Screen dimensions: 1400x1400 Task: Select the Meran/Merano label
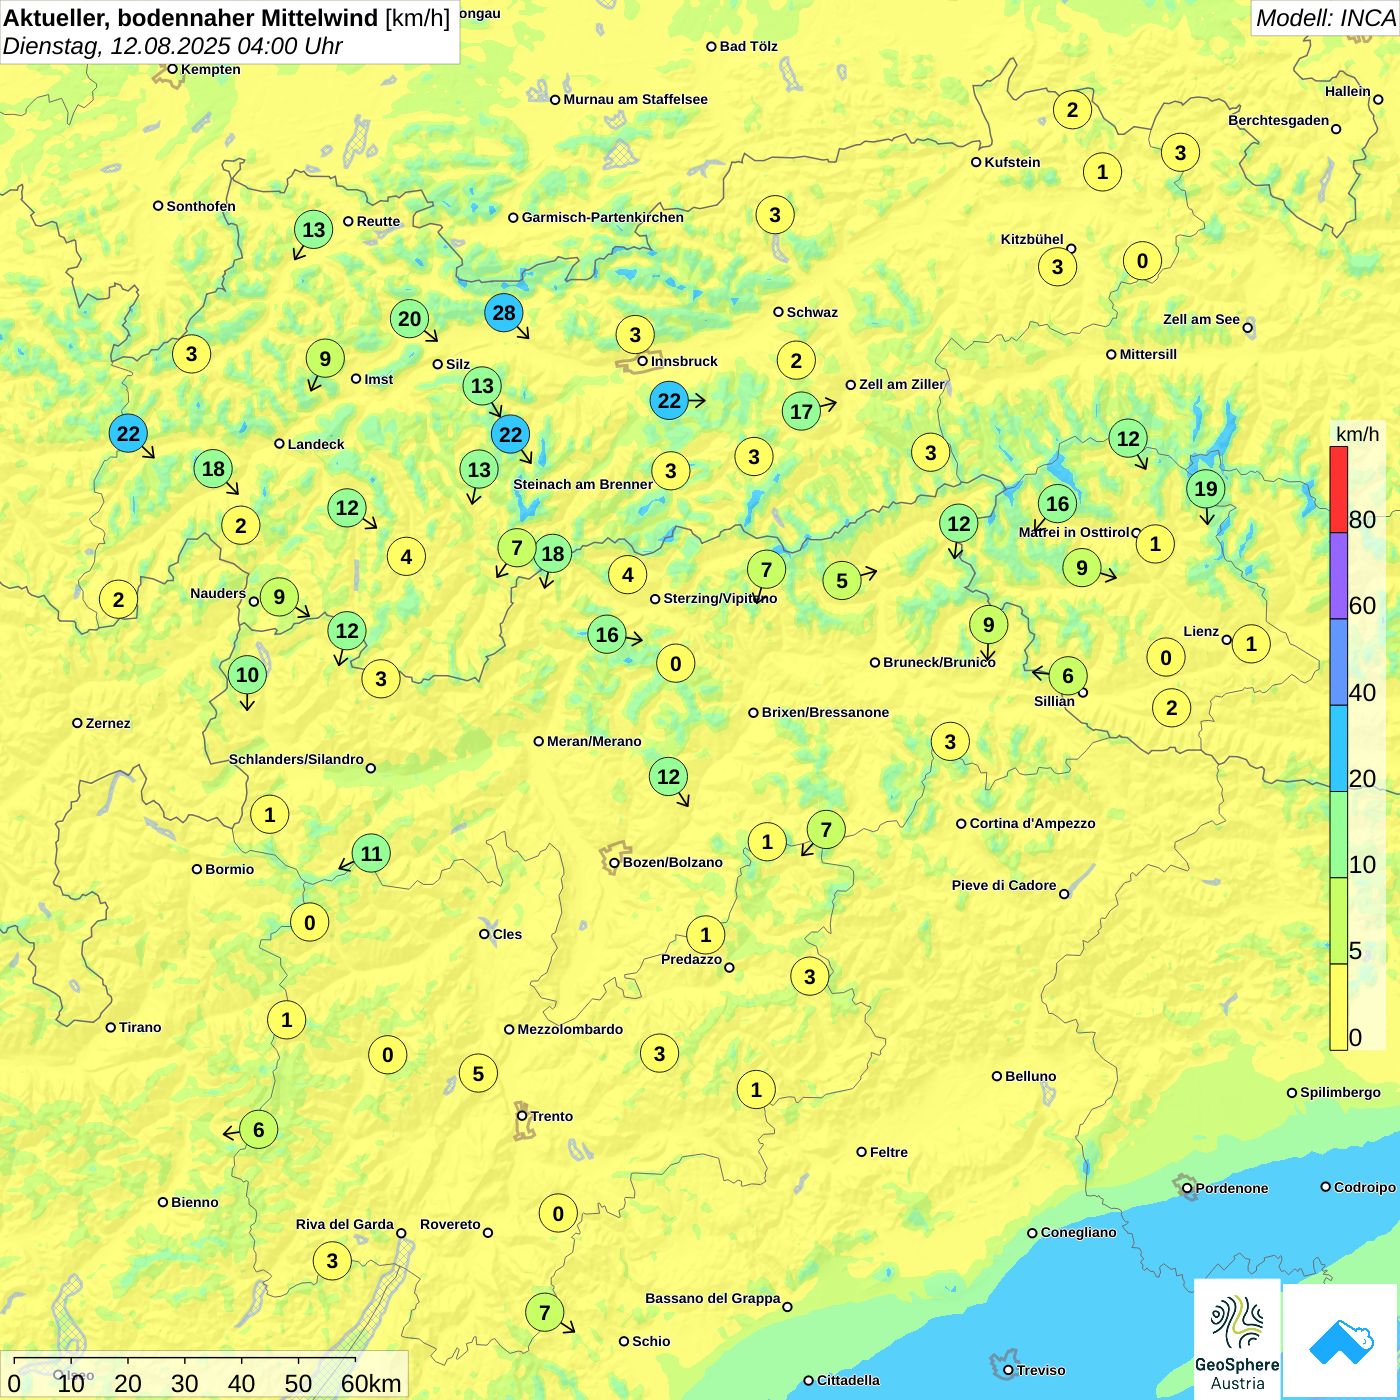click(594, 741)
